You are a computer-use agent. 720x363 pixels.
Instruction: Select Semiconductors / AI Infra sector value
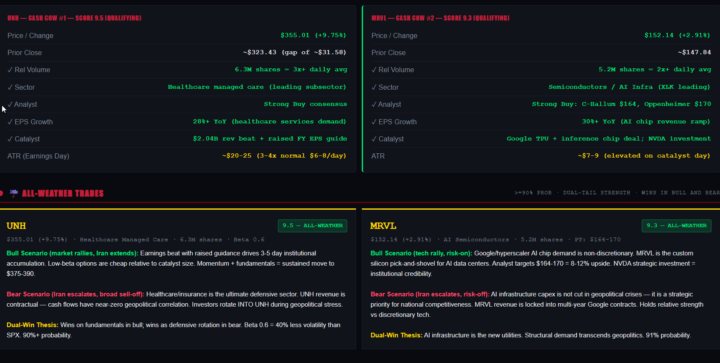[x=630, y=87]
